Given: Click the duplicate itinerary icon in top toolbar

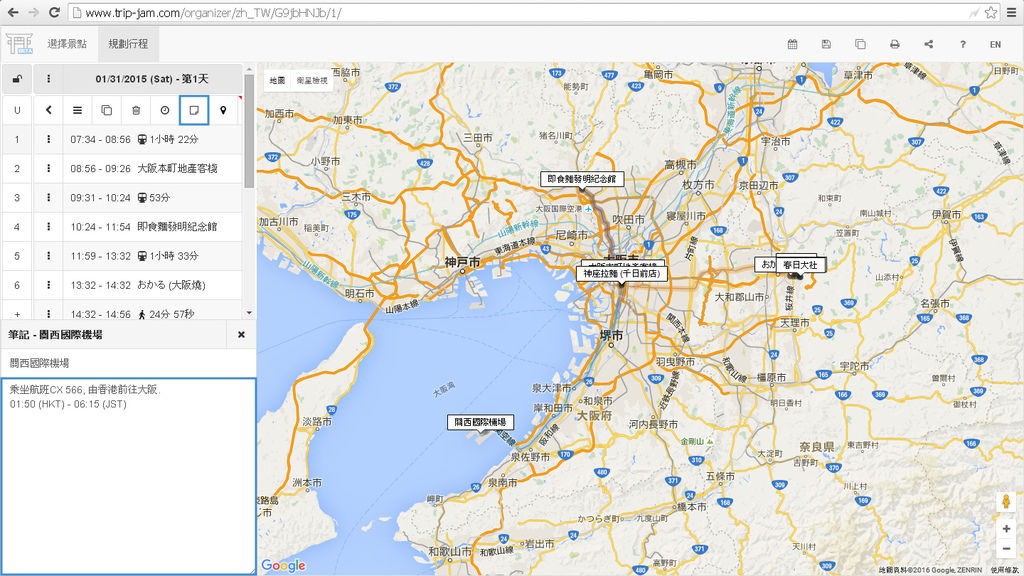Looking at the screenshot, I should click(x=860, y=44).
